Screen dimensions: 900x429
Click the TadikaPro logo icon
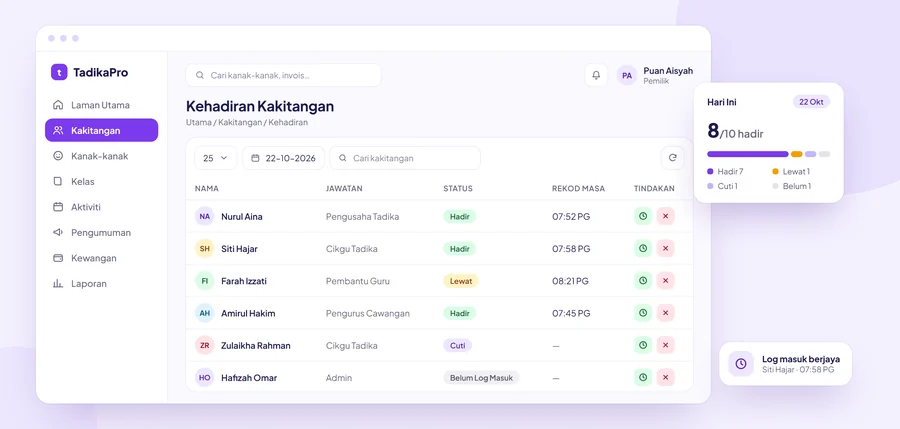[x=59, y=72]
